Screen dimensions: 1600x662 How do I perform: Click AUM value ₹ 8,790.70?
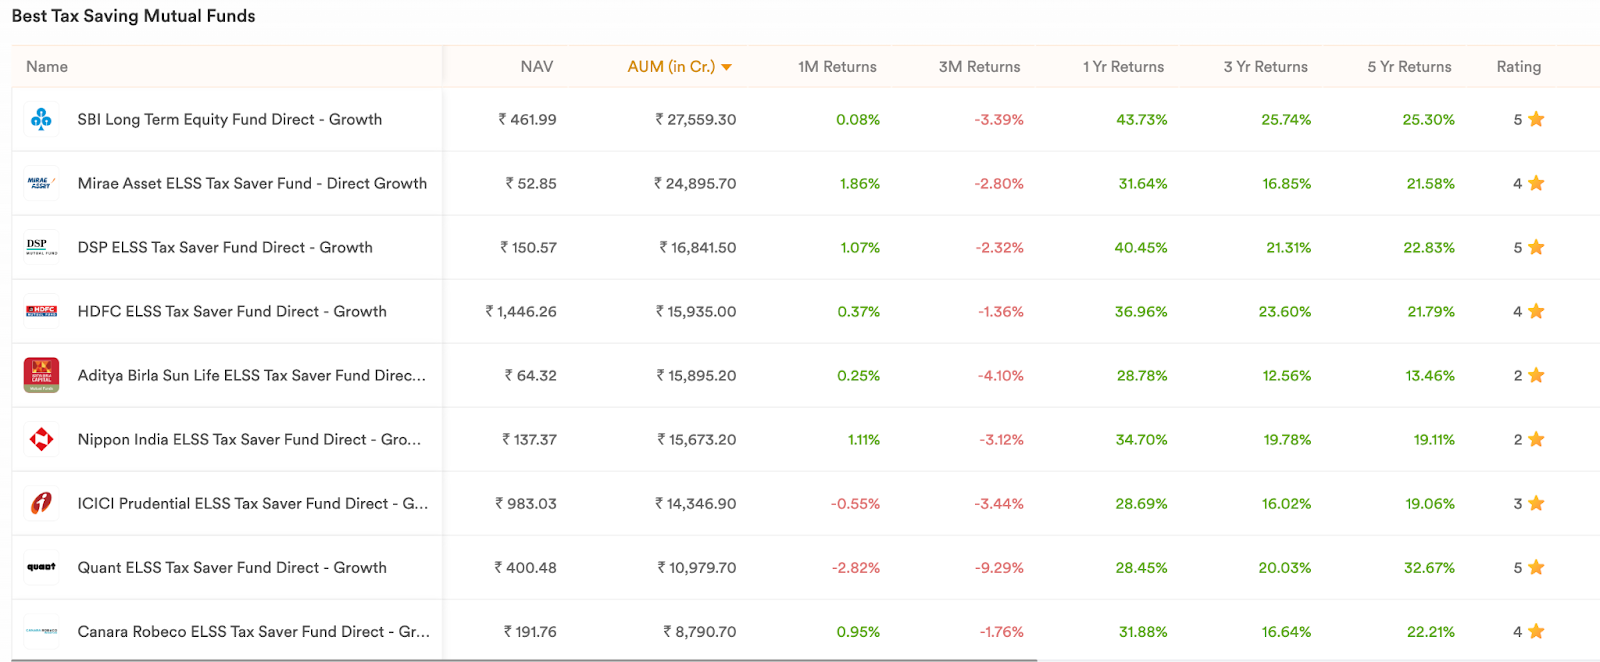coord(700,631)
